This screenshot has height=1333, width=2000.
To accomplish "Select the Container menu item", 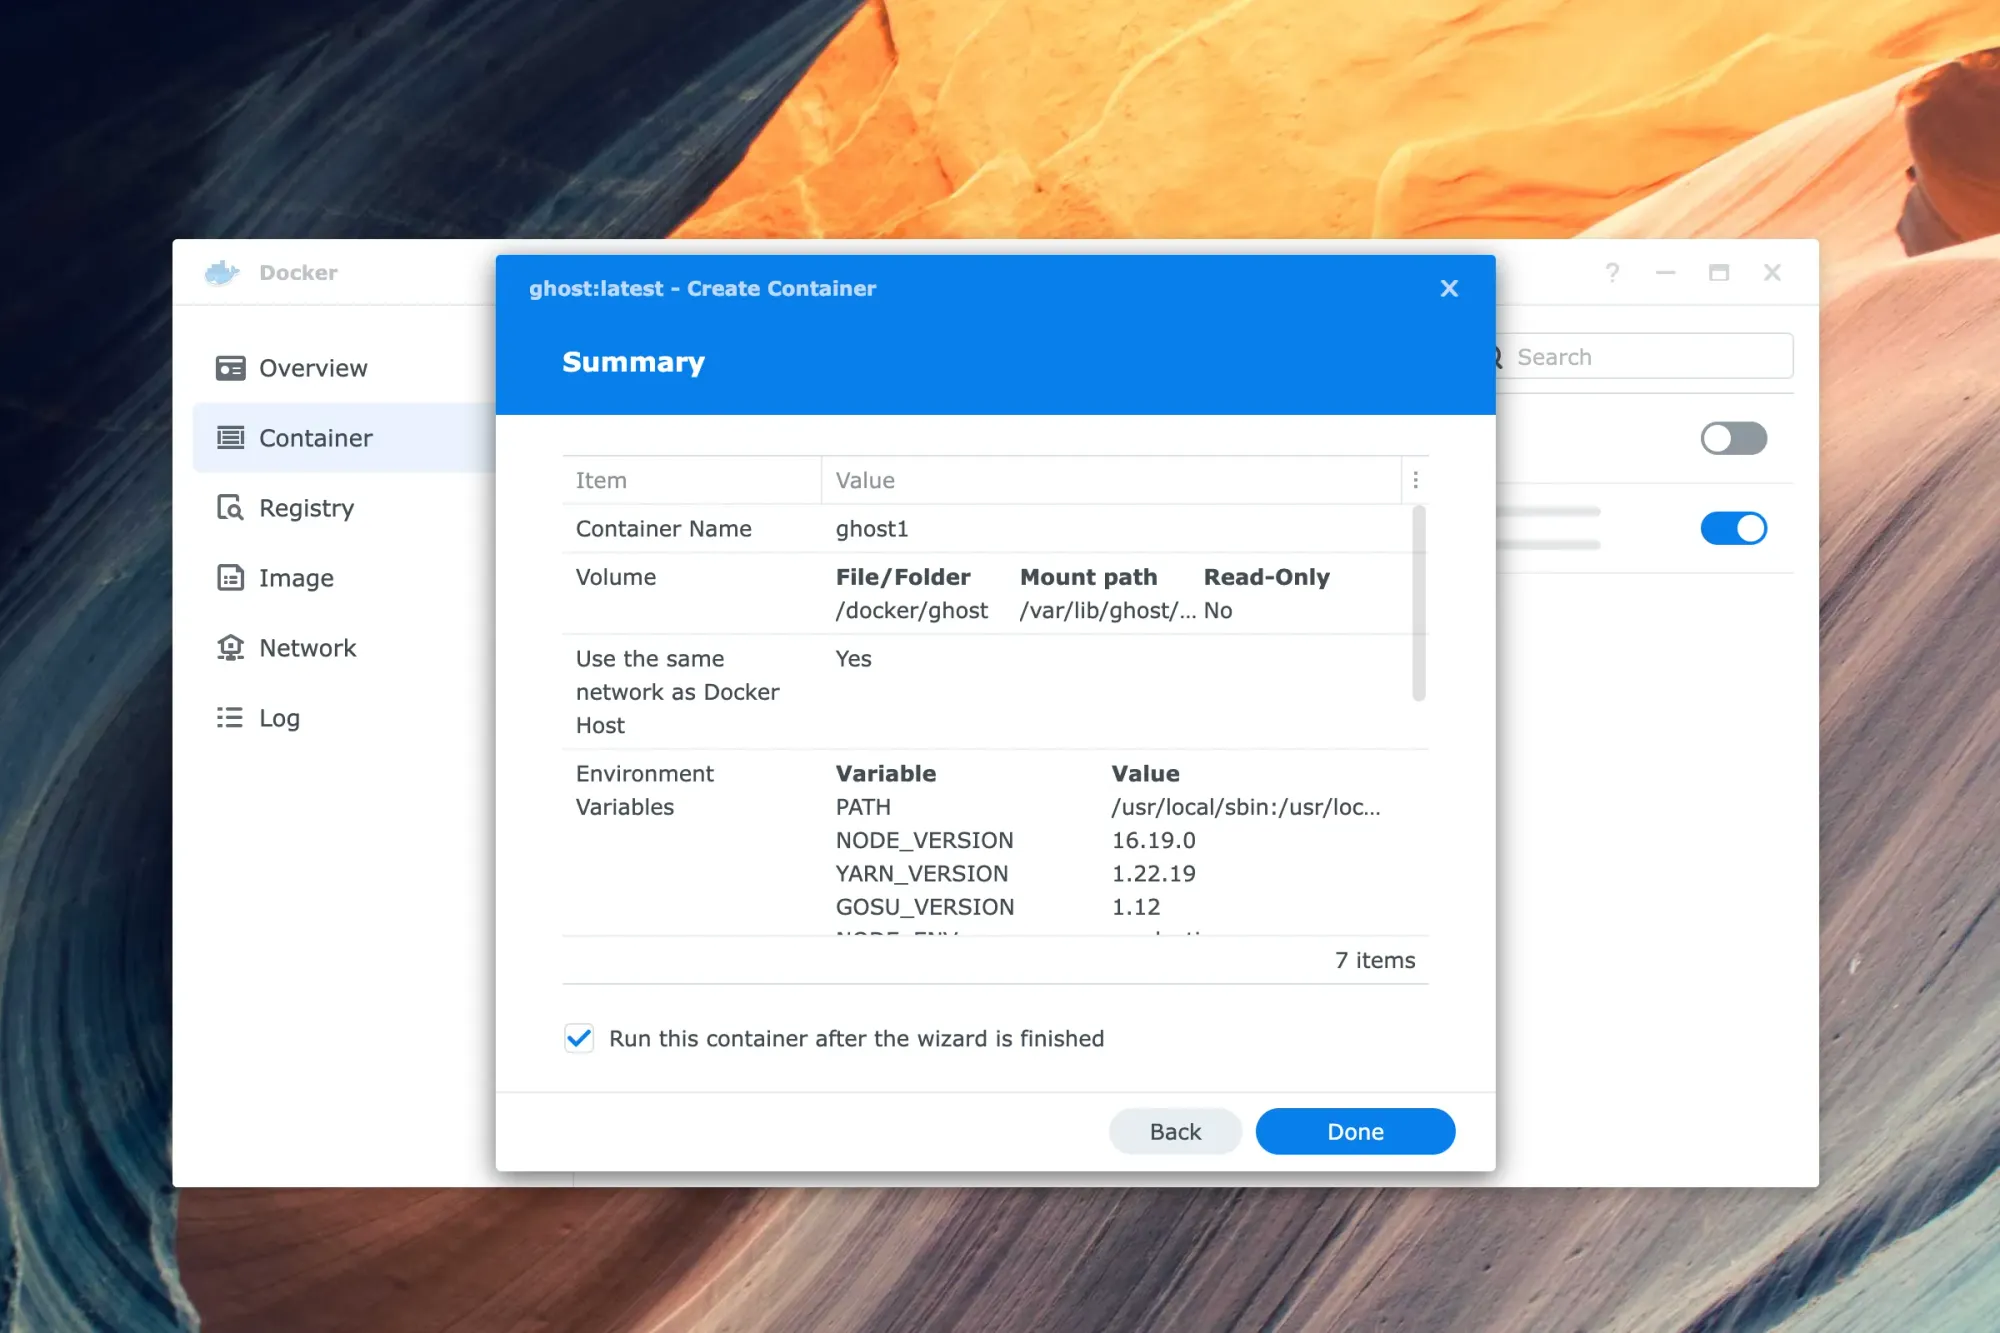I will tap(315, 437).
